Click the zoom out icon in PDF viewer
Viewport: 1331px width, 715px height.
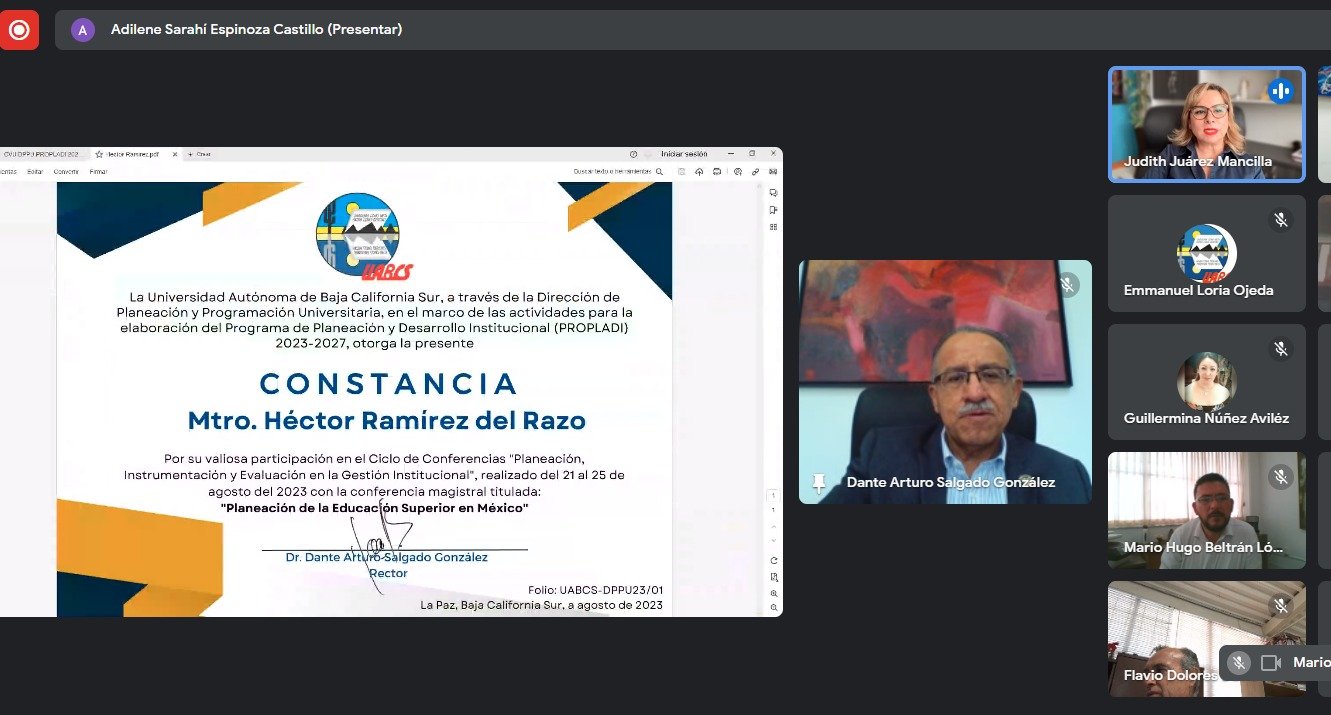coord(773,608)
